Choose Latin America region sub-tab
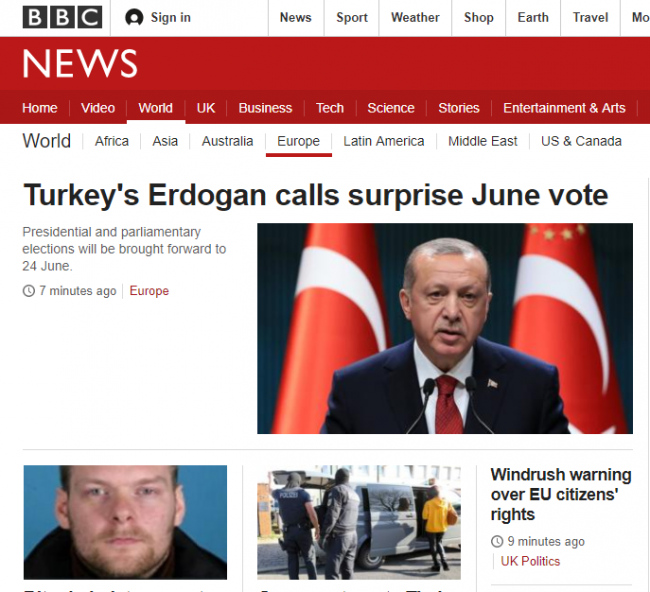Viewport: 650px width, 592px height. click(383, 141)
